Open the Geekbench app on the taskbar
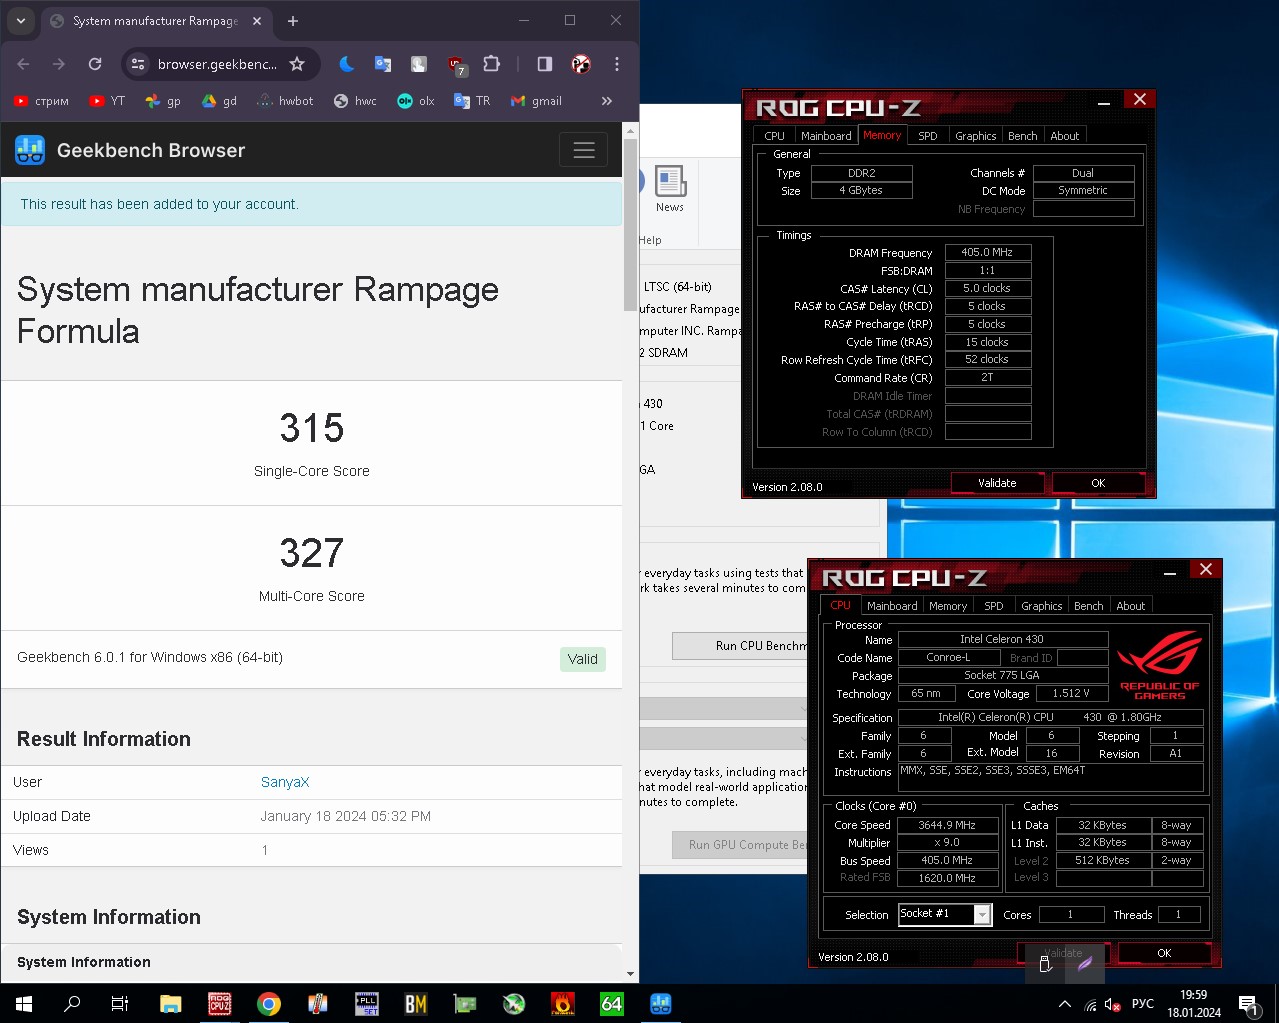 (661, 1004)
